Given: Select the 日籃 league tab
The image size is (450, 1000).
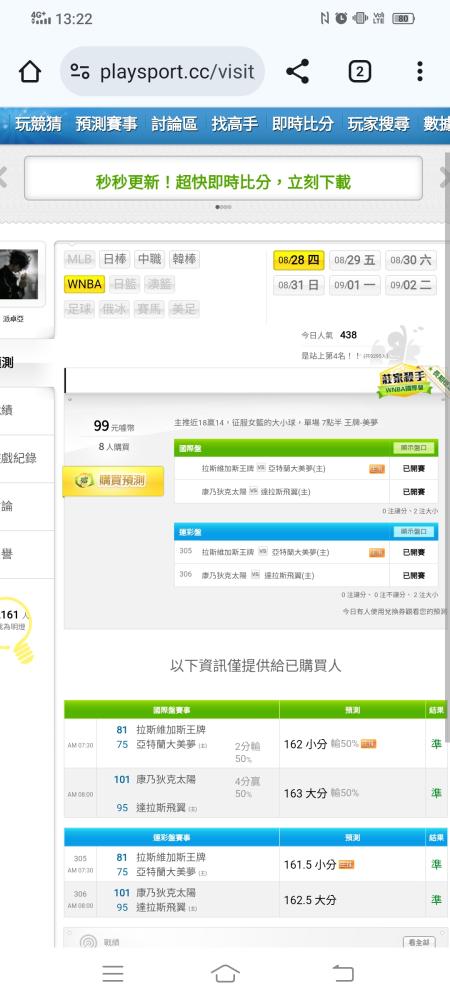Looking at the screenshot, I should tap(124, 284).
